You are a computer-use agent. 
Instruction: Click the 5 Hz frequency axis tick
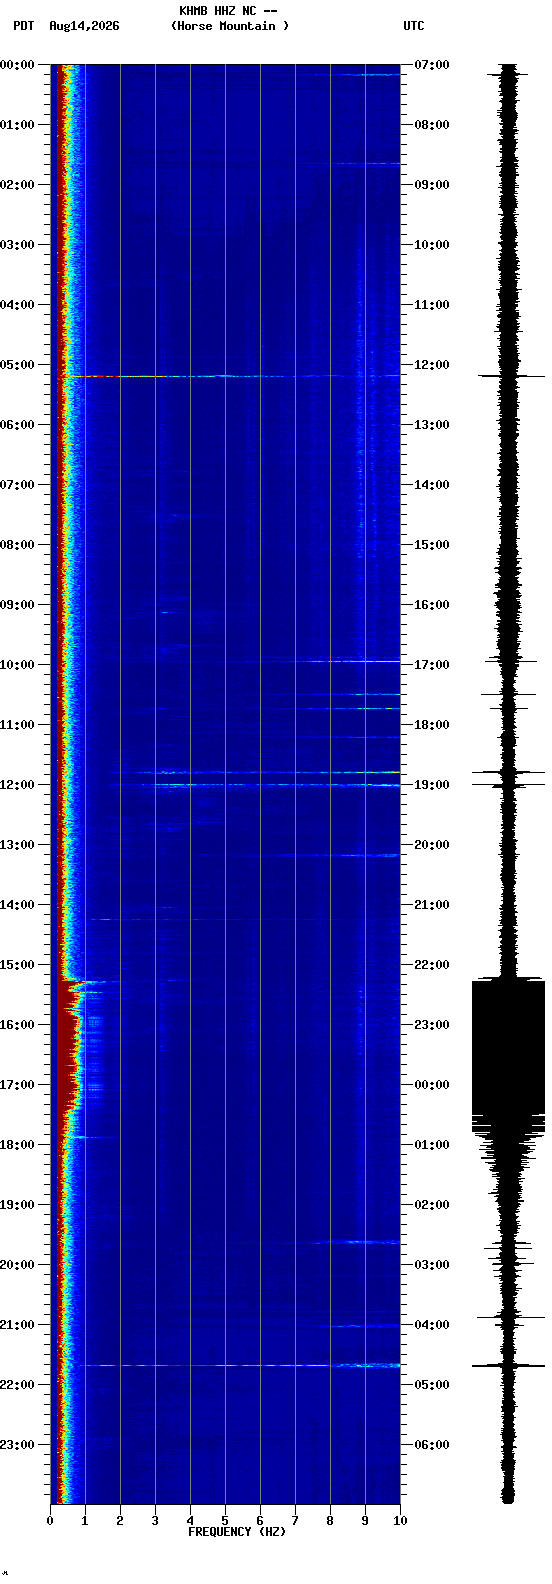point(225,1521)
